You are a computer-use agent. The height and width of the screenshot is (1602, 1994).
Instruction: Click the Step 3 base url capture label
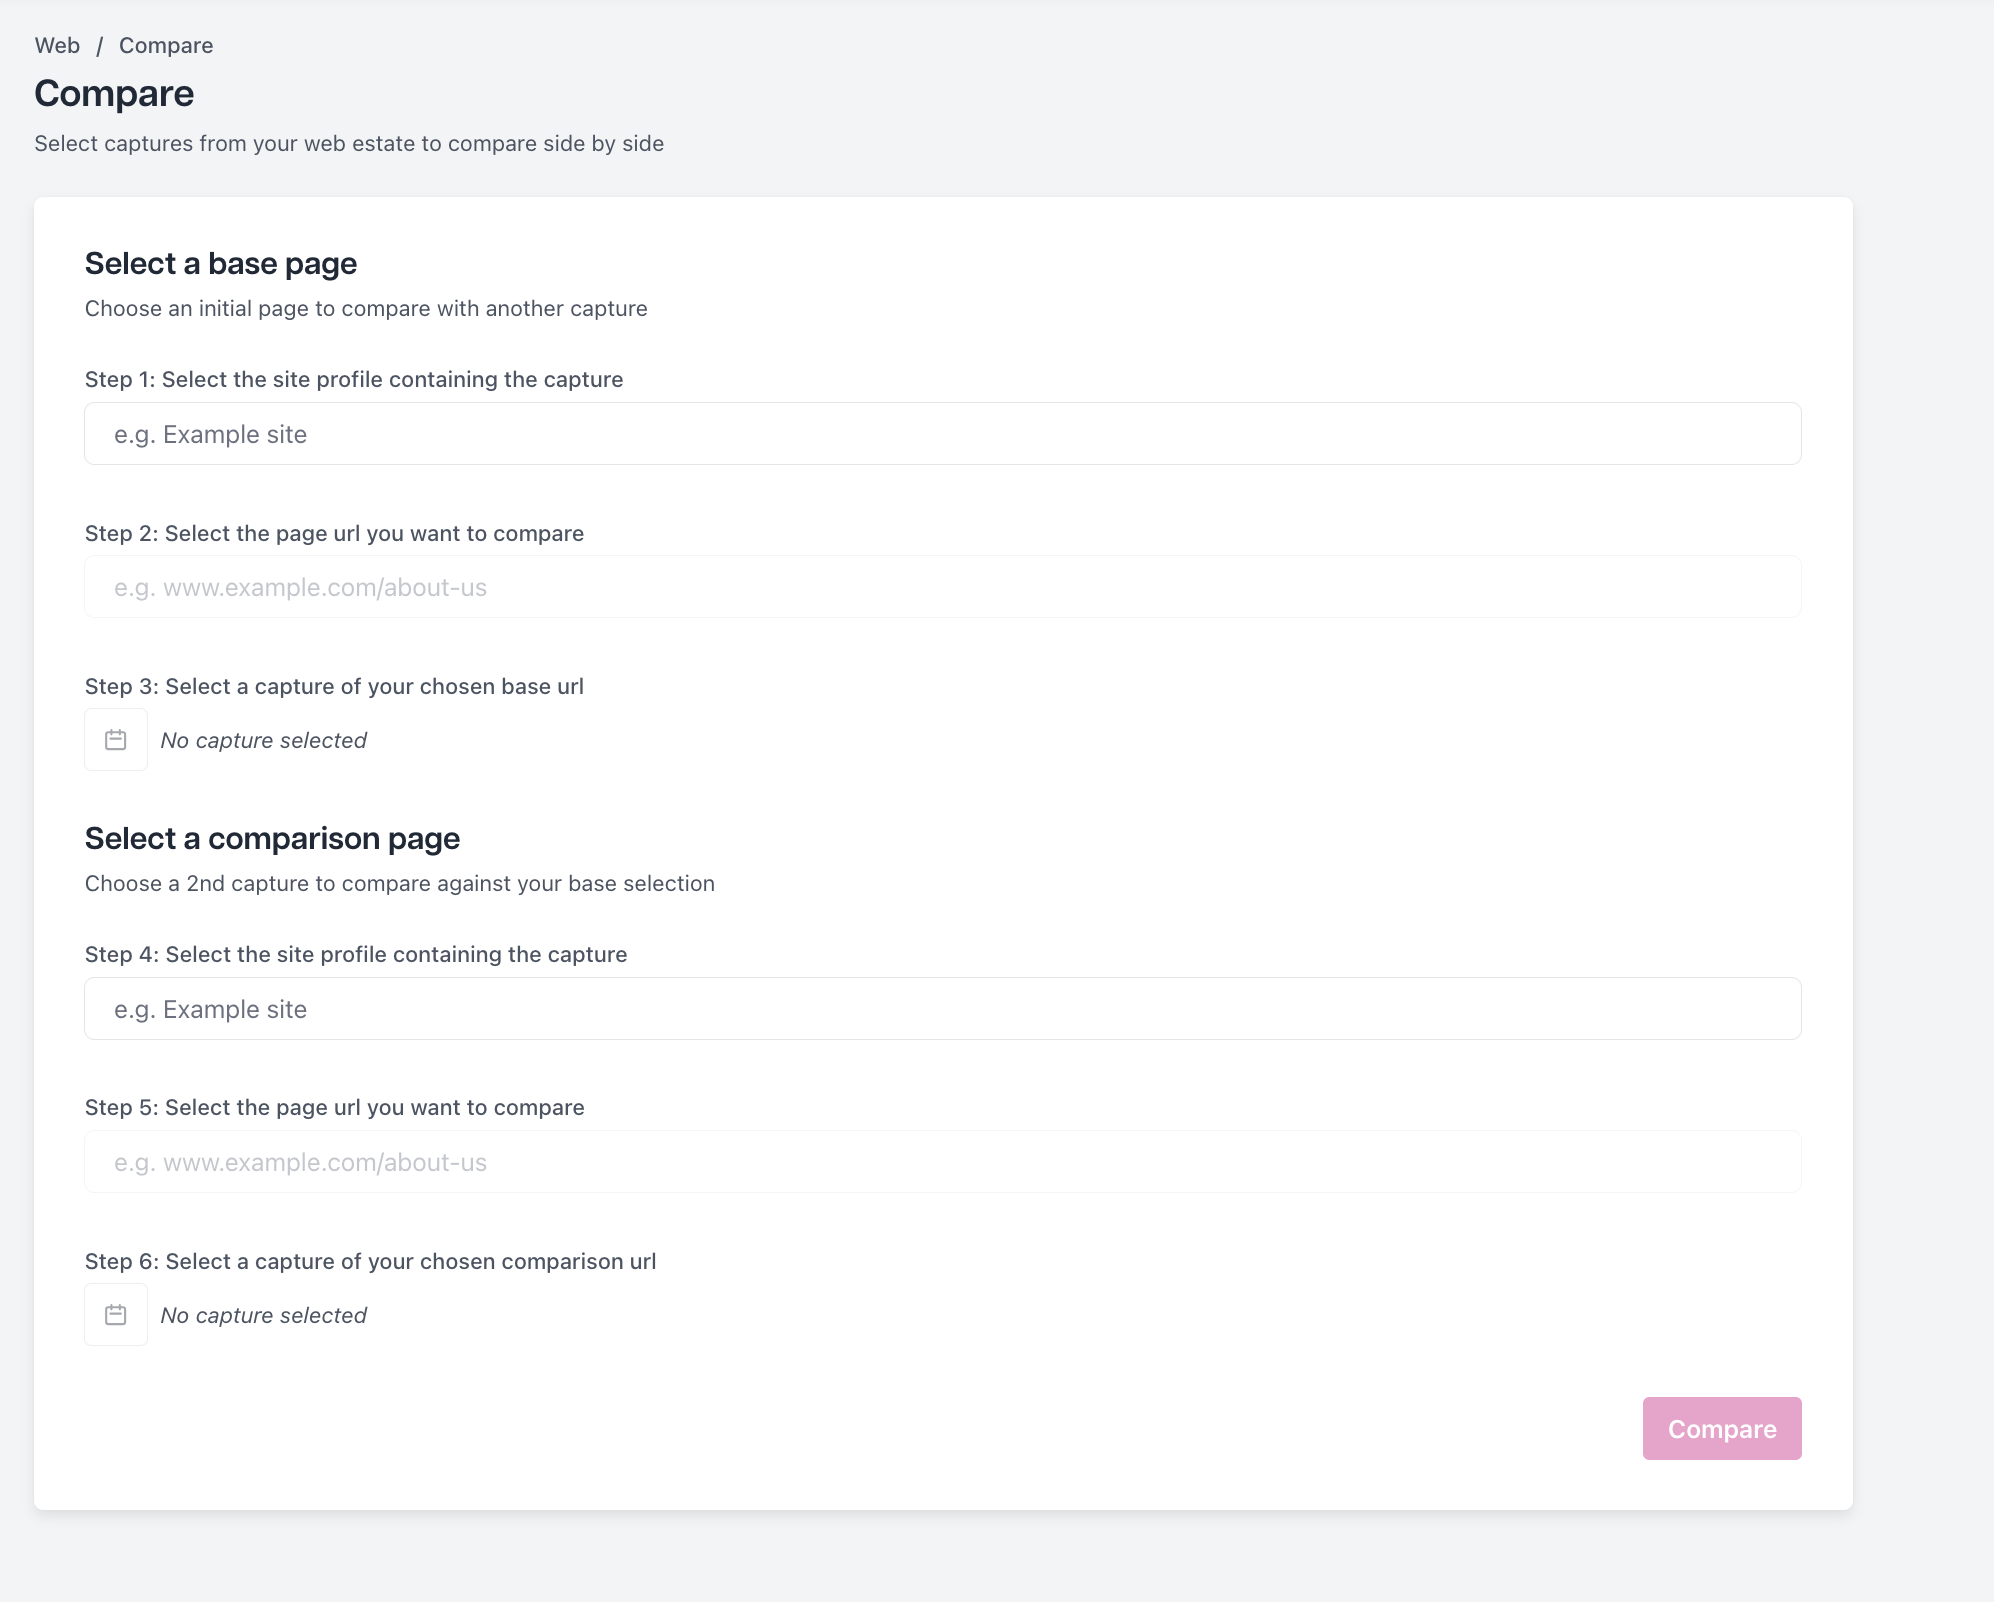(x=334, y=686)
